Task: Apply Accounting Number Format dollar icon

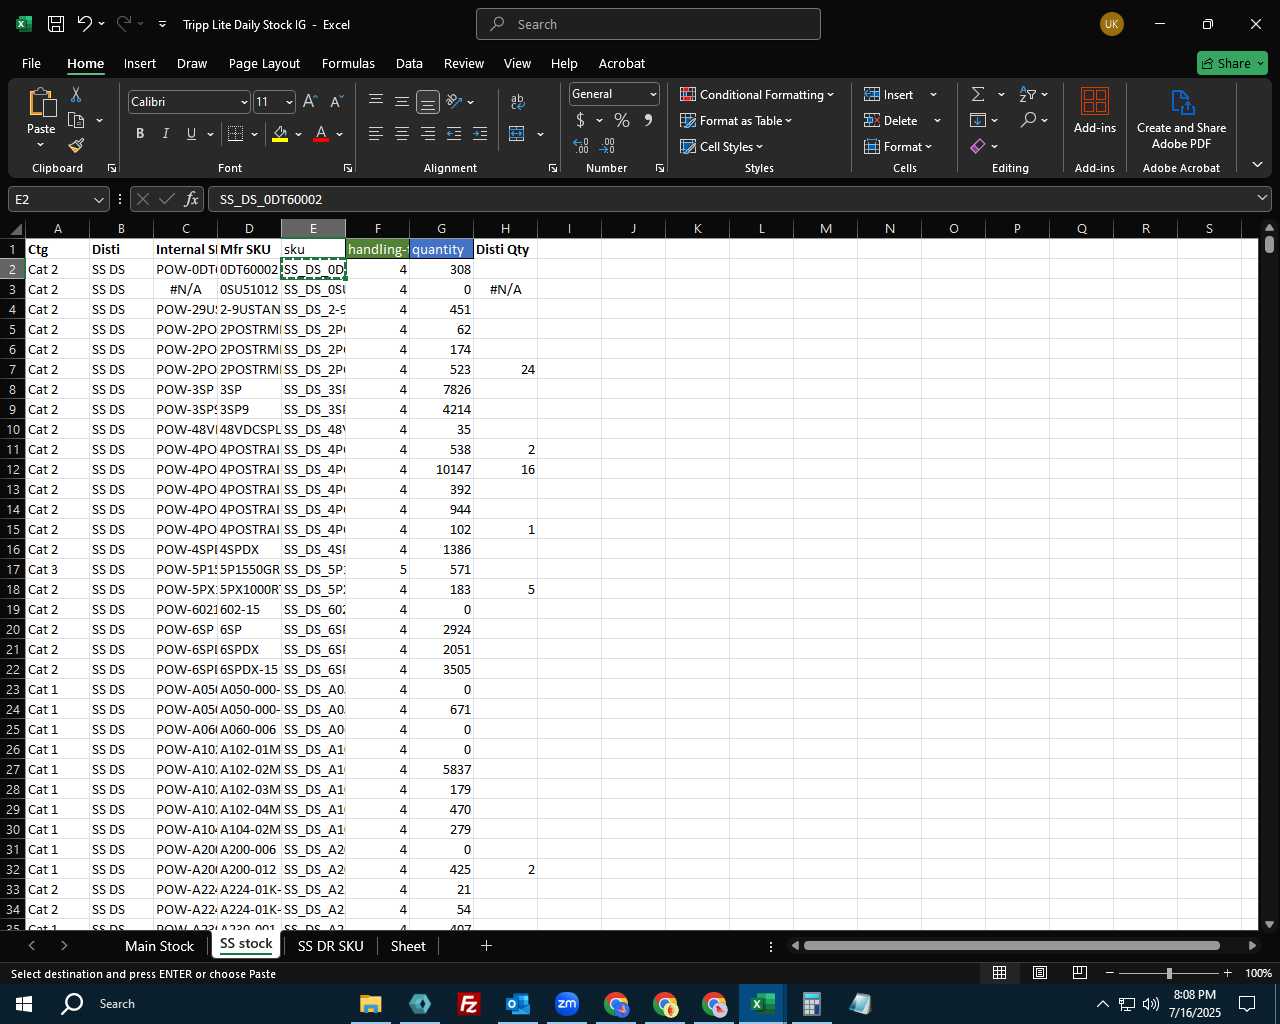Action: pos(580,120)
